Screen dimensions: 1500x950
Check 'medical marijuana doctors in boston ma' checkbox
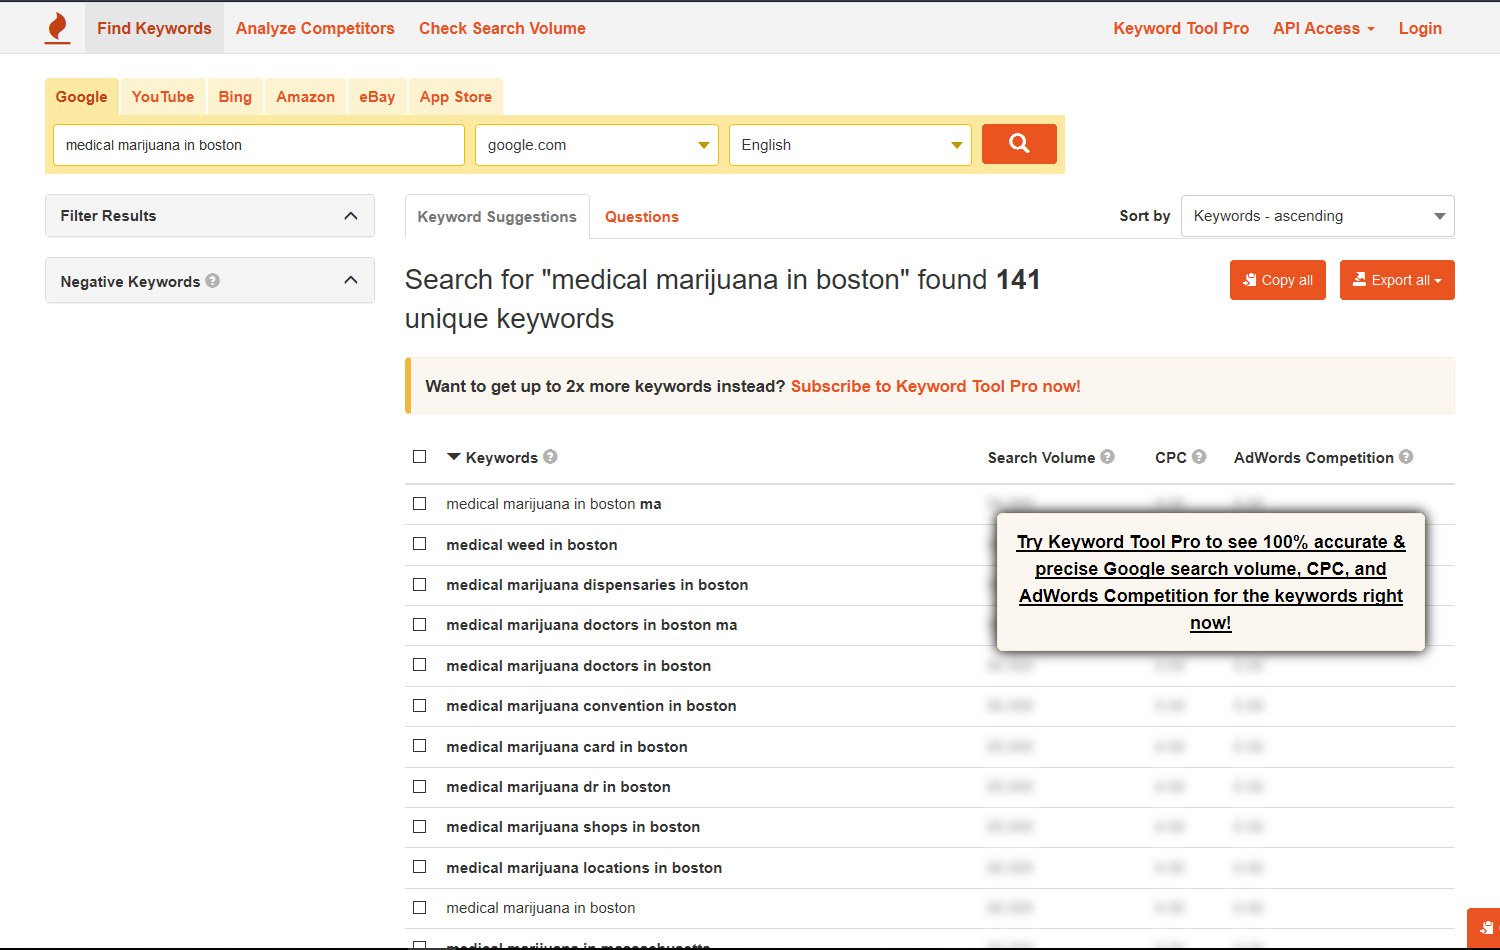point(420,625)
